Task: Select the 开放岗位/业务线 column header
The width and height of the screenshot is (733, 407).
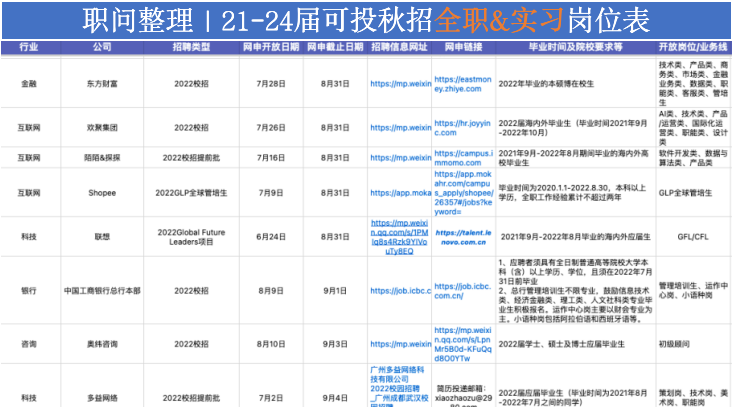Action: [693, 47]
